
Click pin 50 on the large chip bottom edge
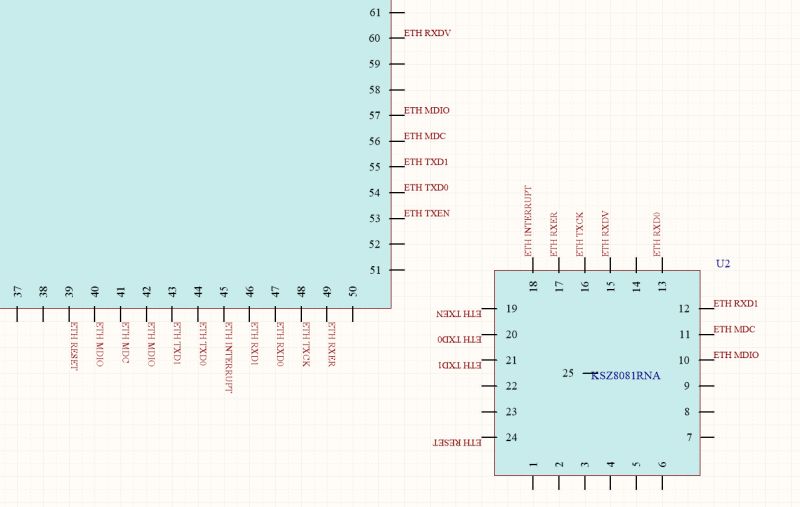click(353, 314)
